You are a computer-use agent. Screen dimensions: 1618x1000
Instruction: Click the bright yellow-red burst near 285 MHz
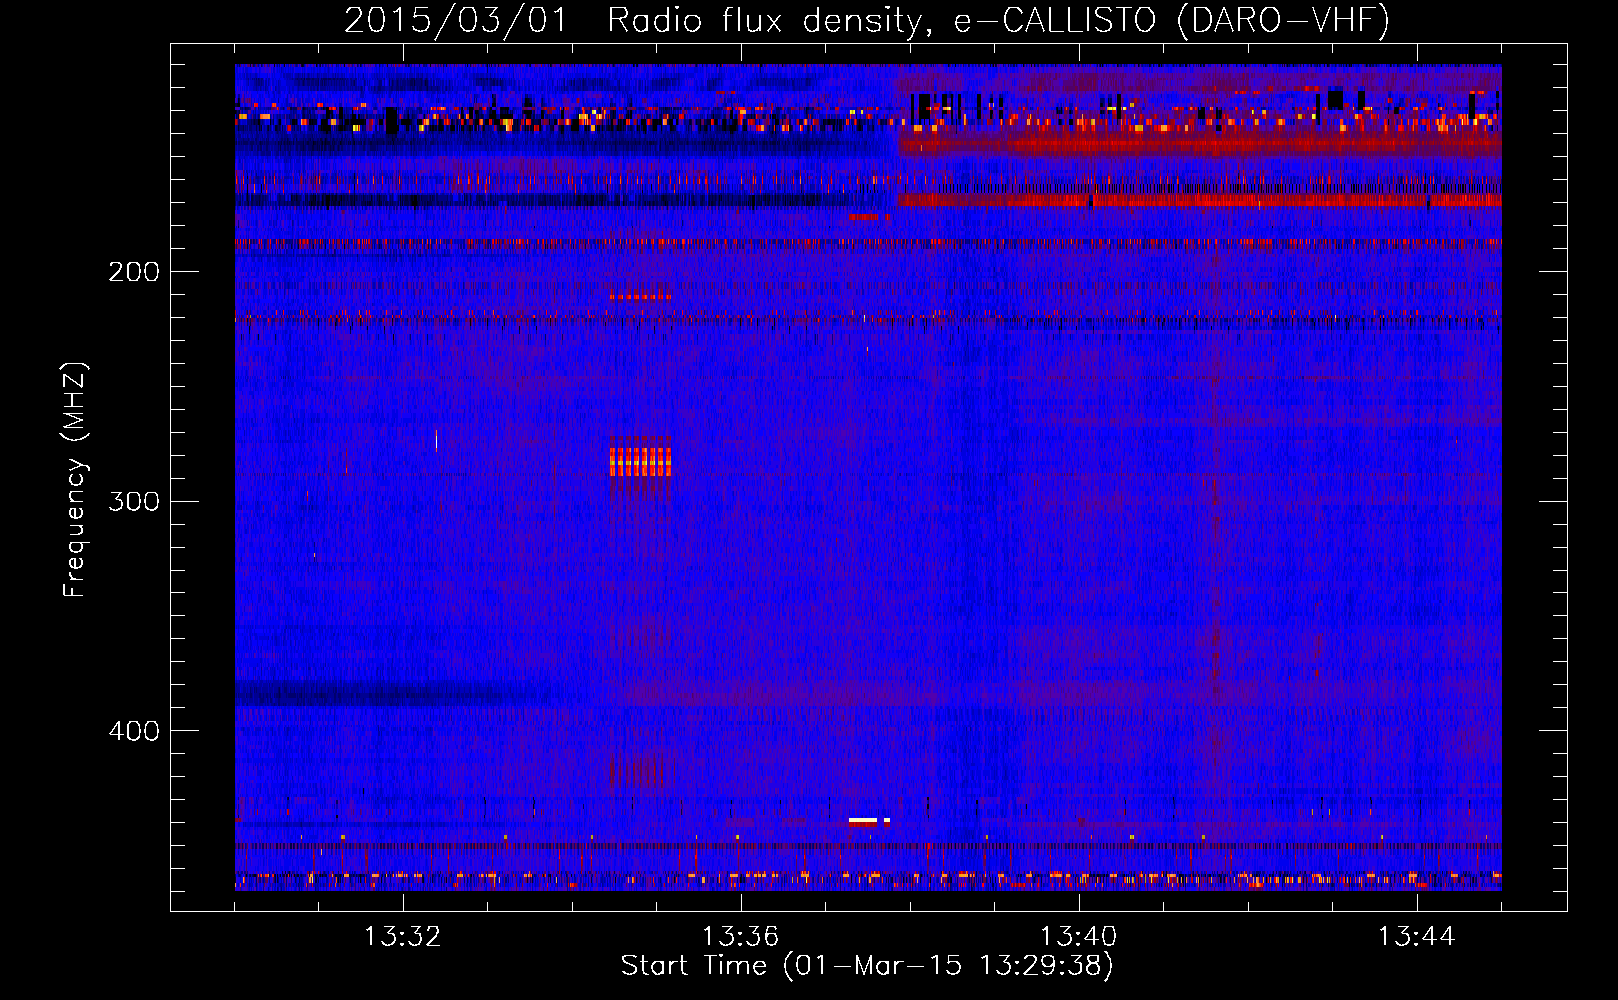[640, 461]
